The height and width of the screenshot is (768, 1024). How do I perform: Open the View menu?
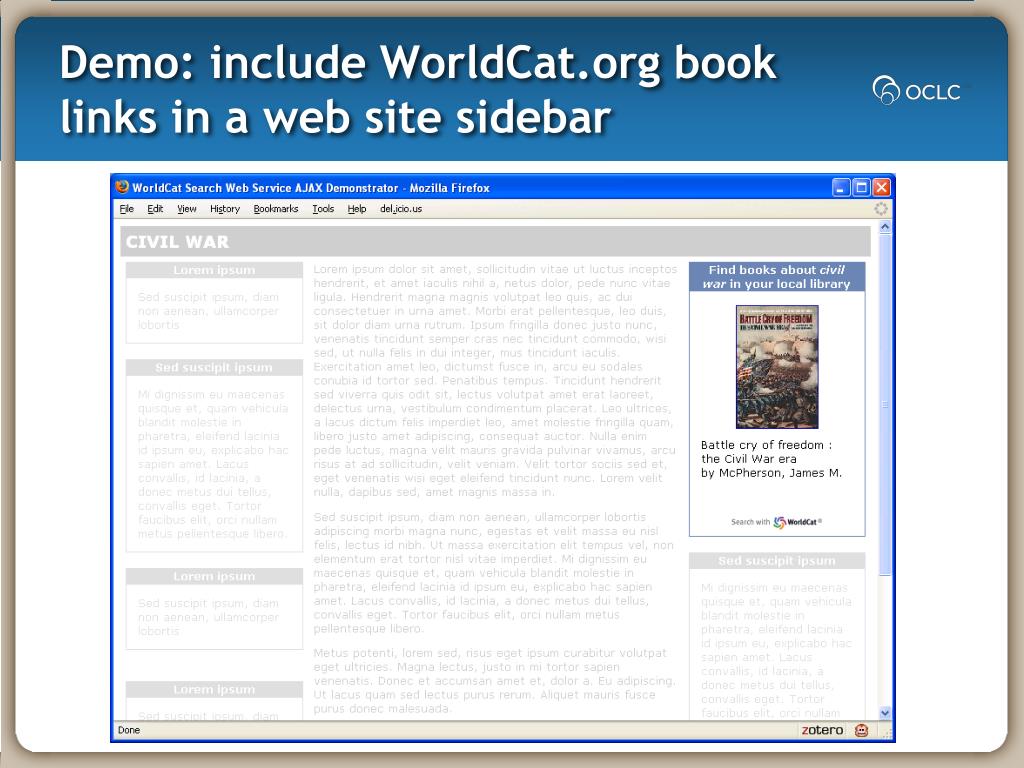coord(187,209)
